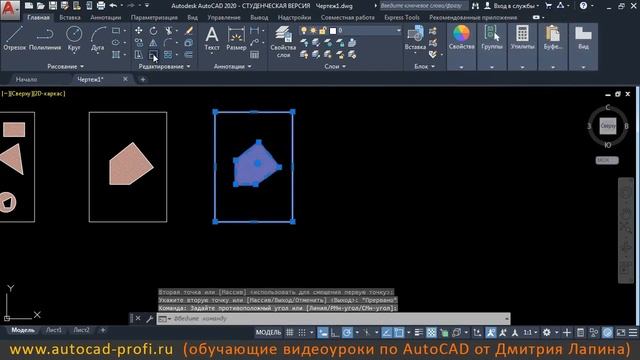
Task: Toggle drawing grid display in status bar
Action: (x=289, y=333)
